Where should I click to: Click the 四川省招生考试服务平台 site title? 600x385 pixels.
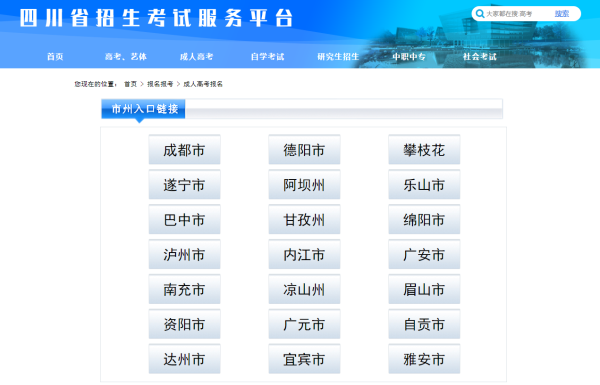(157, 18)
